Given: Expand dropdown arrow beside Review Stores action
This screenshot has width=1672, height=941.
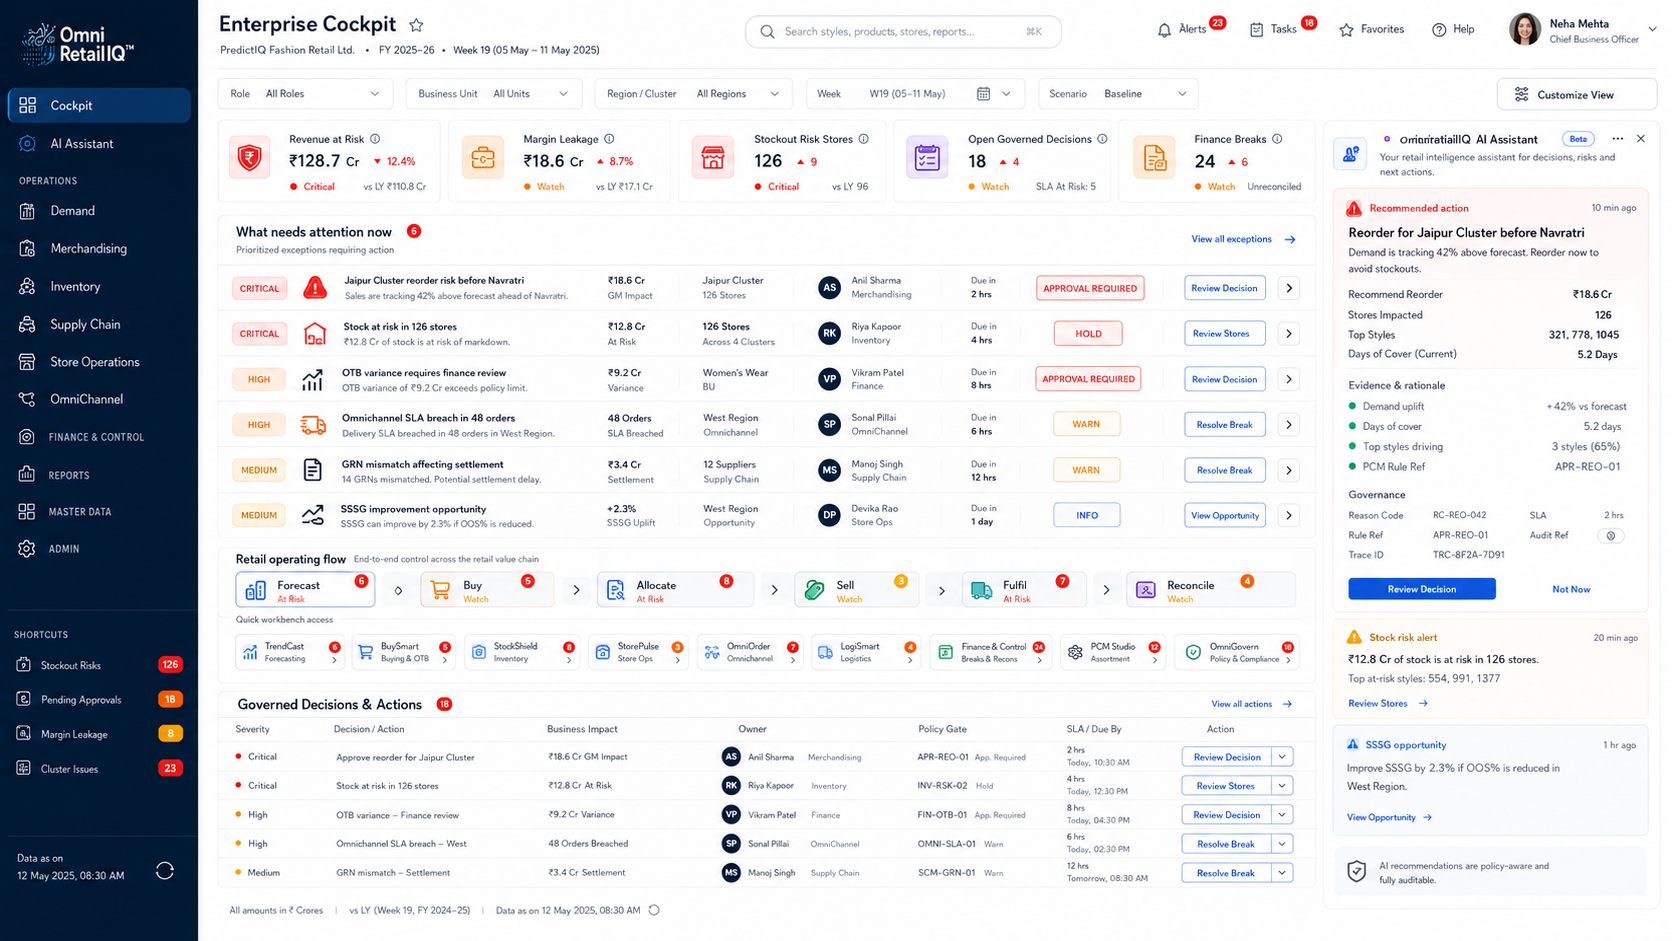Looking at the screenshot, I should click(x=1282, y=786).
